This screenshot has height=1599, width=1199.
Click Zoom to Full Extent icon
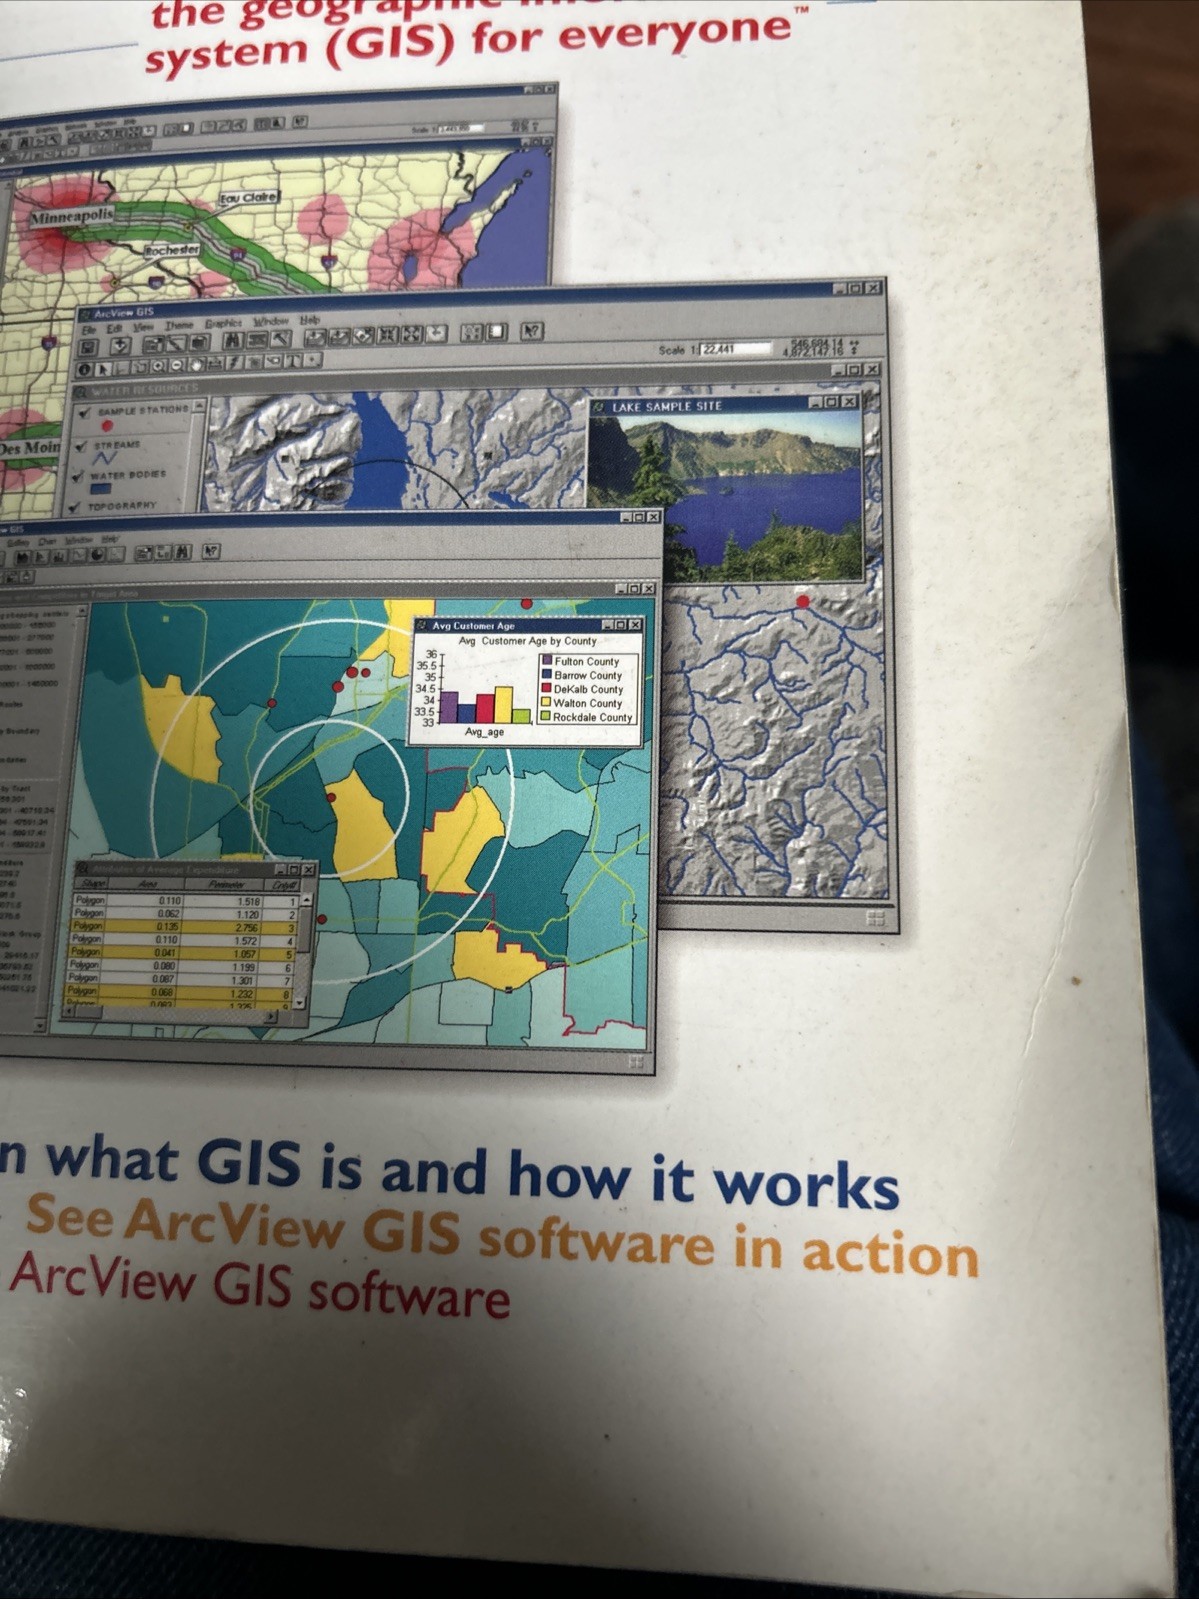pos(315,338)
